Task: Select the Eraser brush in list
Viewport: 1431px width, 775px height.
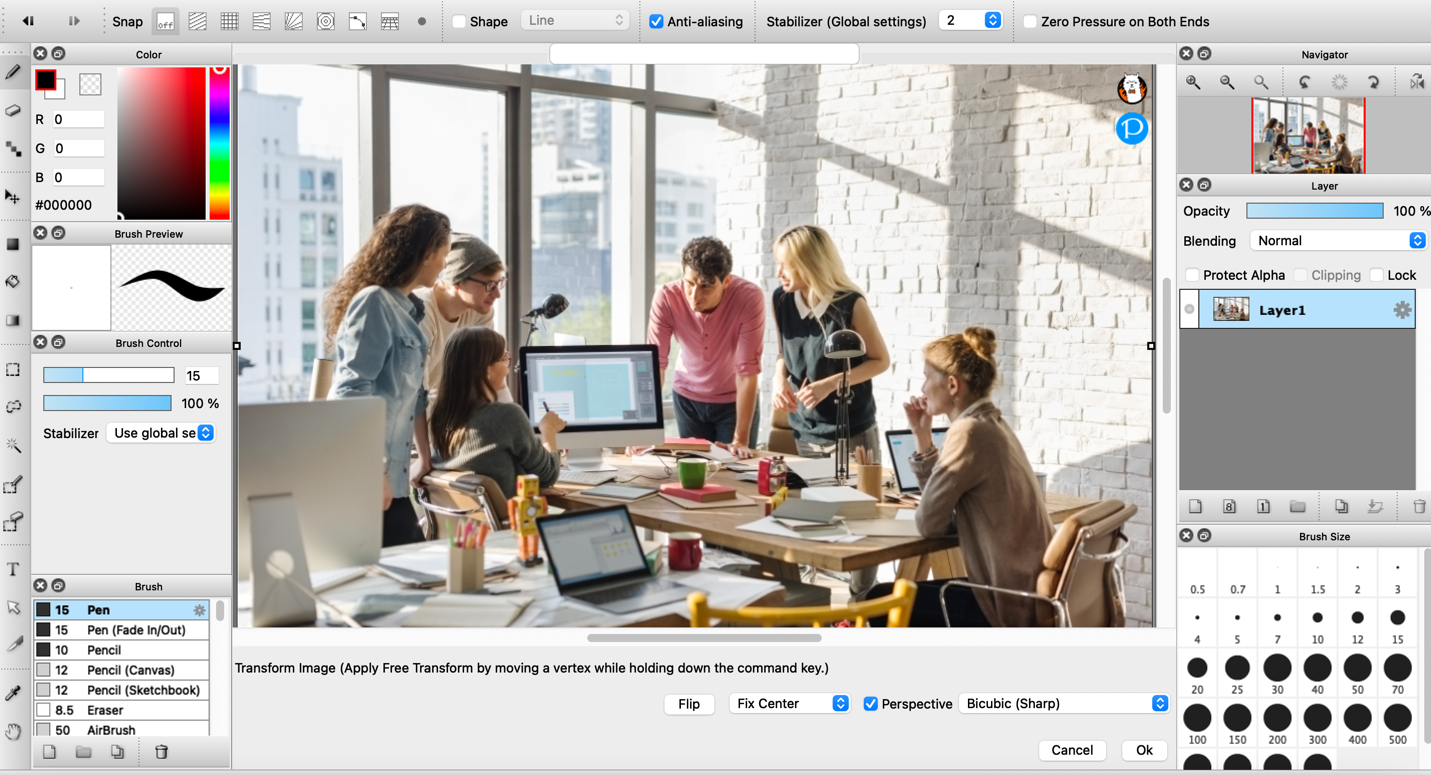Action: (x=121, y=710)
